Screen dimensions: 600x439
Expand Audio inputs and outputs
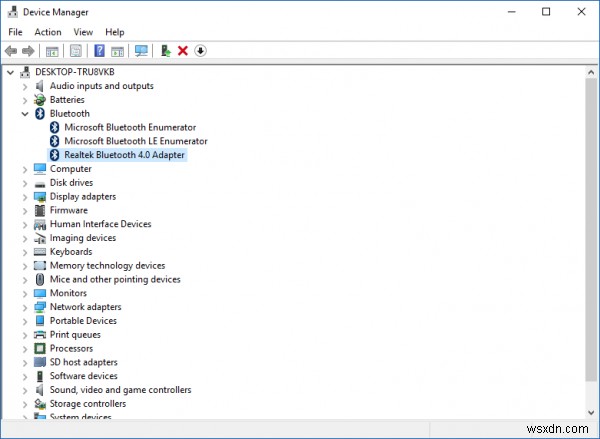coord(25,86)
